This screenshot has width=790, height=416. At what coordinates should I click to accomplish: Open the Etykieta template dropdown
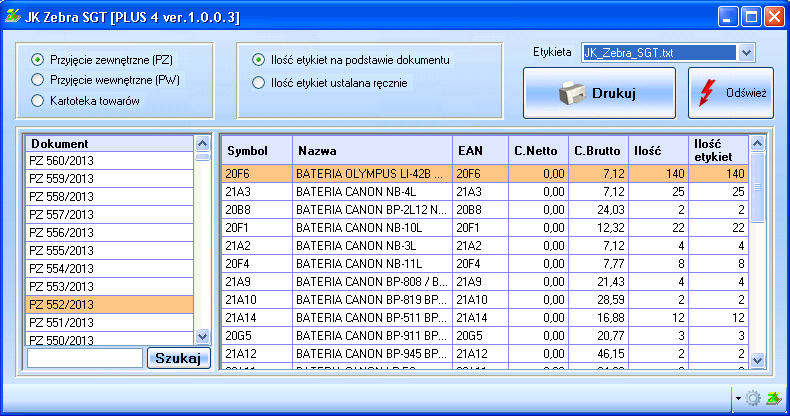pyautogui.click(x=747, y=52)
